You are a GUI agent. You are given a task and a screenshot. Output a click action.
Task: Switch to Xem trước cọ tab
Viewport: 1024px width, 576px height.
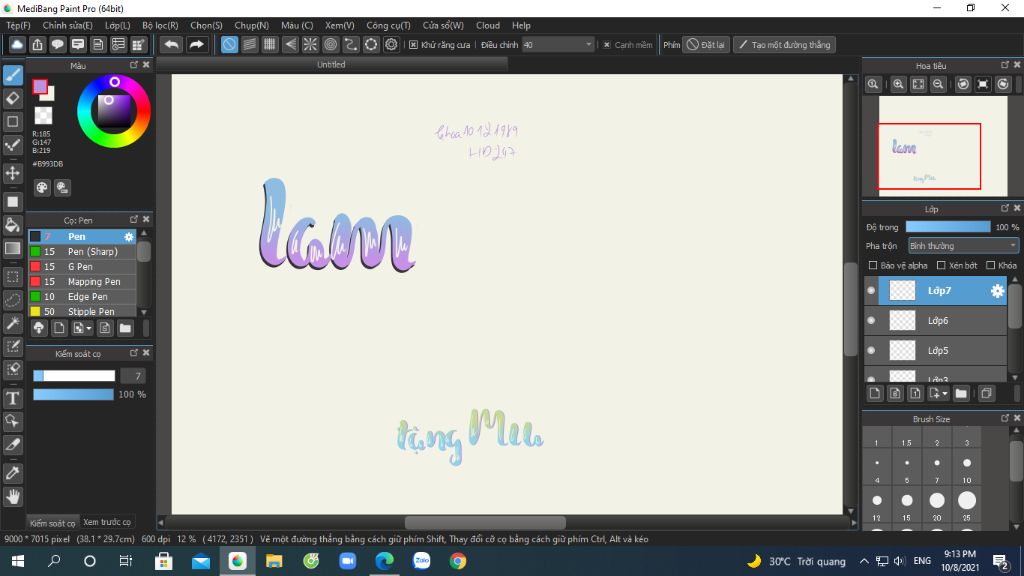tap(106, 522)
